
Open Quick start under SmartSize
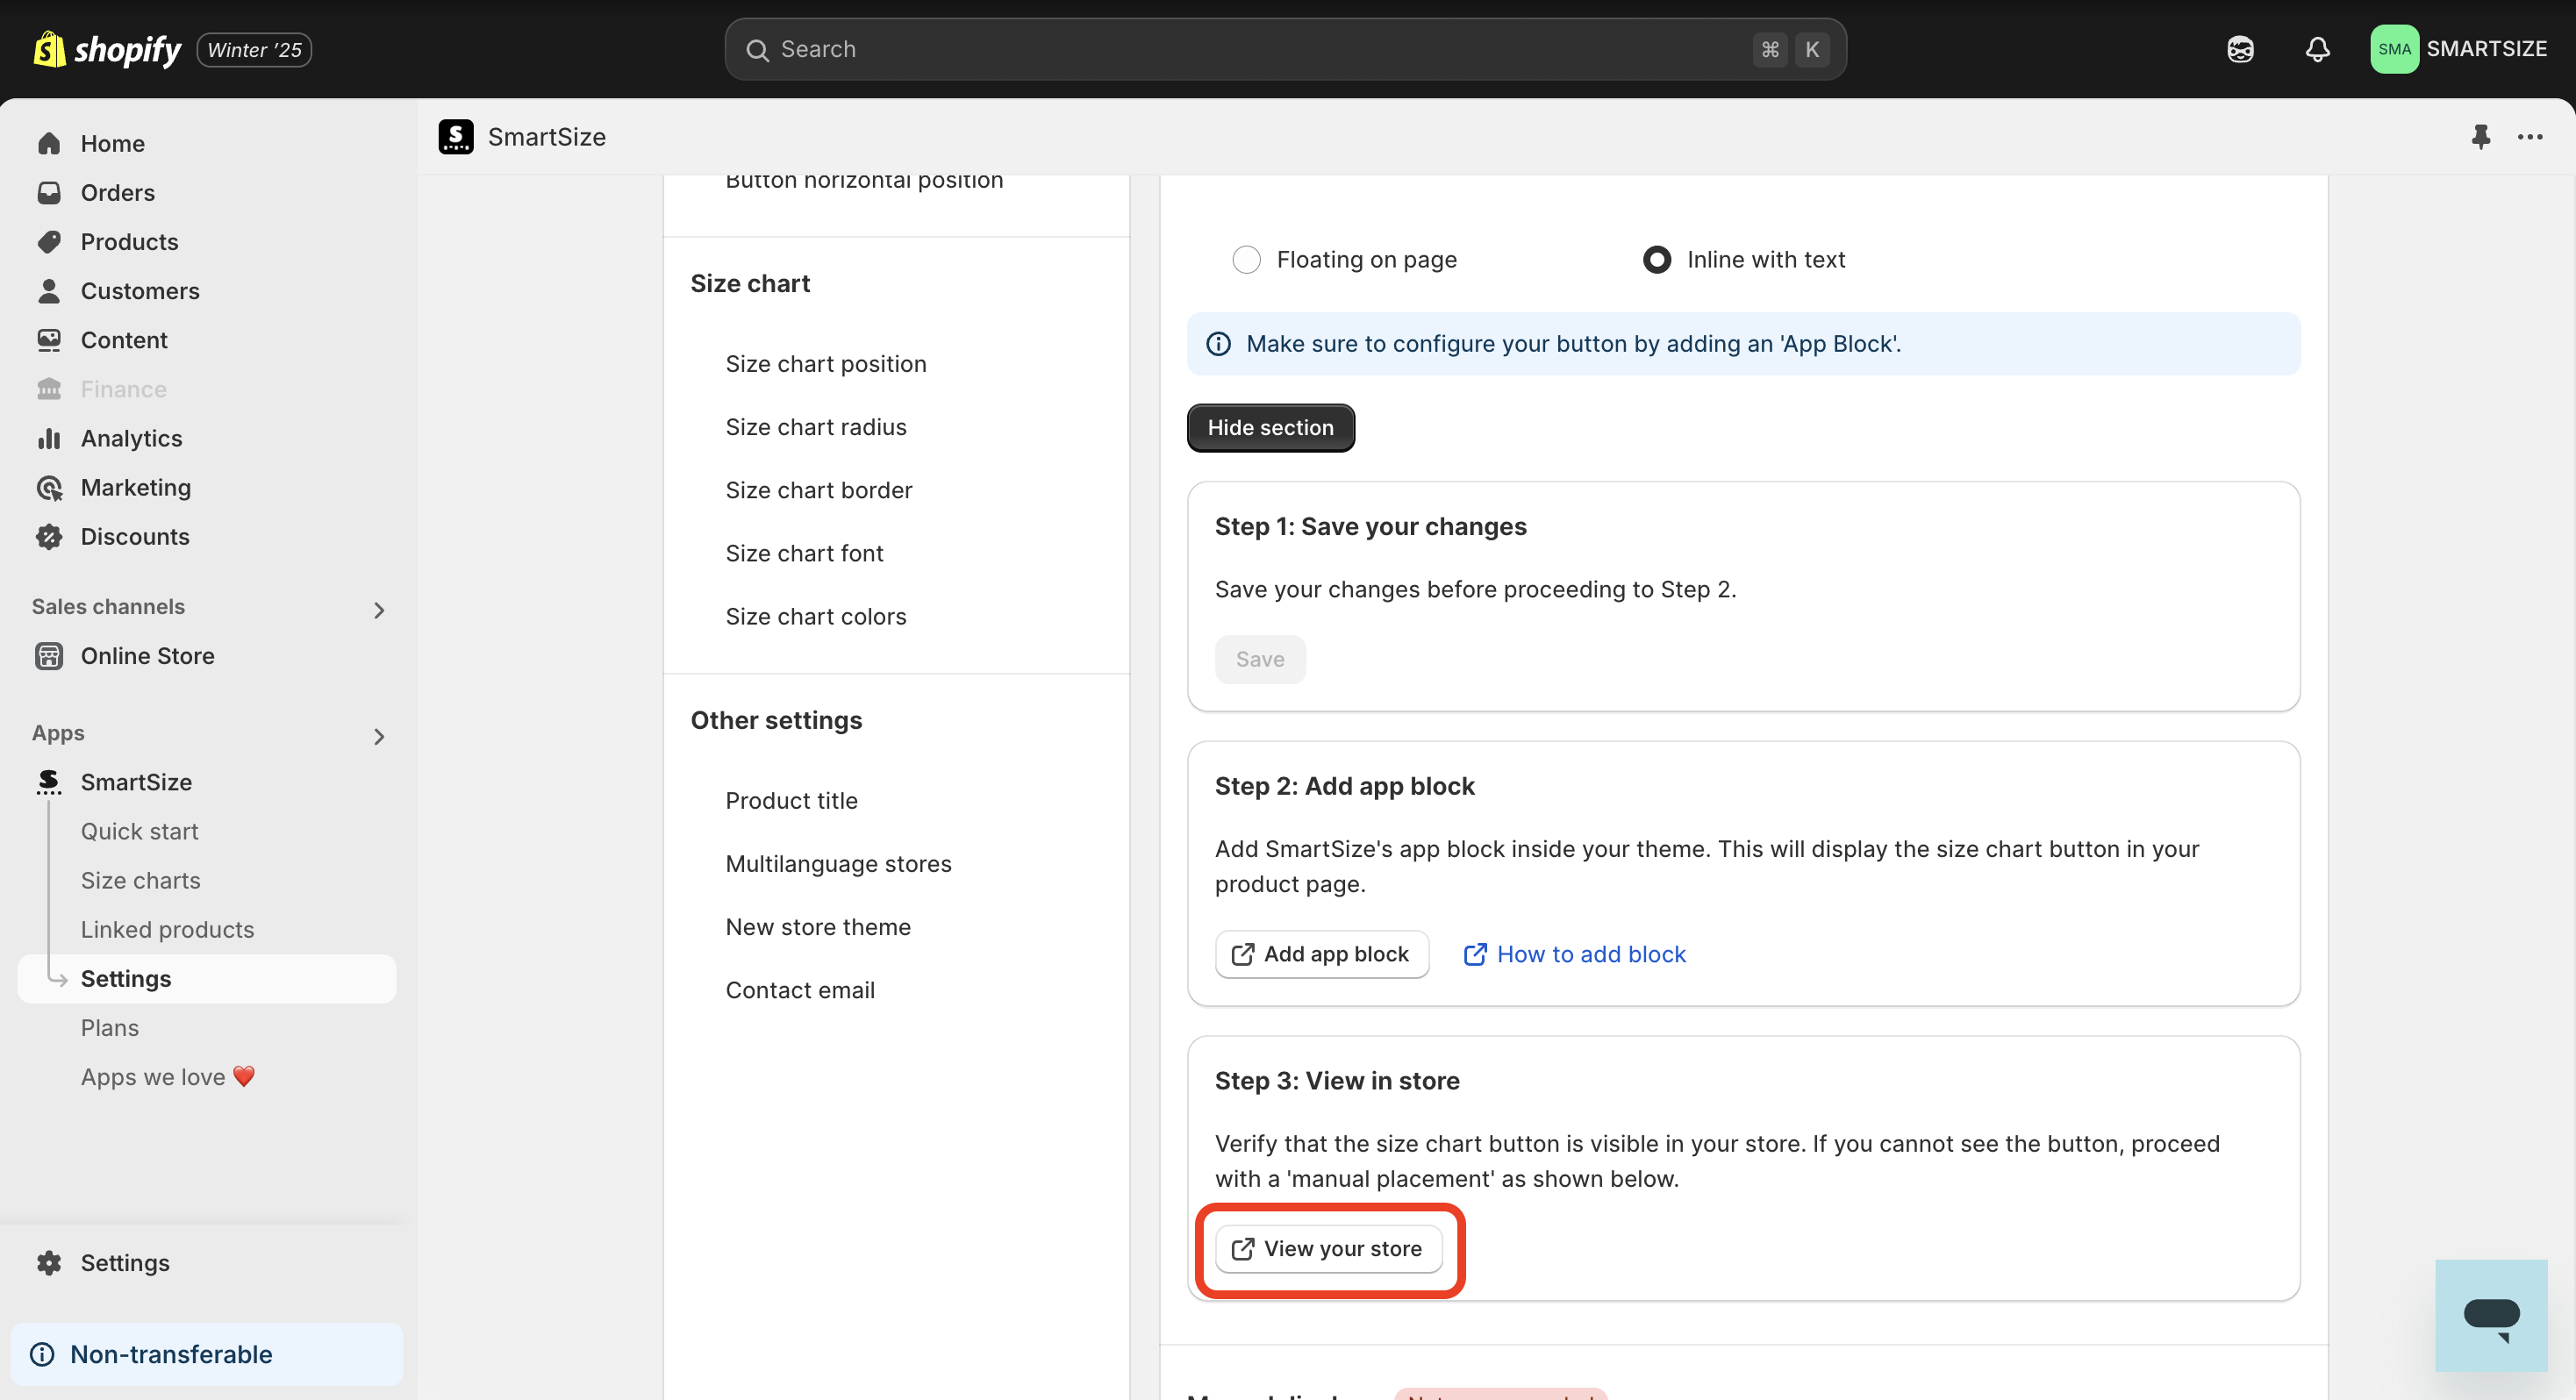(x=139, y=831)
